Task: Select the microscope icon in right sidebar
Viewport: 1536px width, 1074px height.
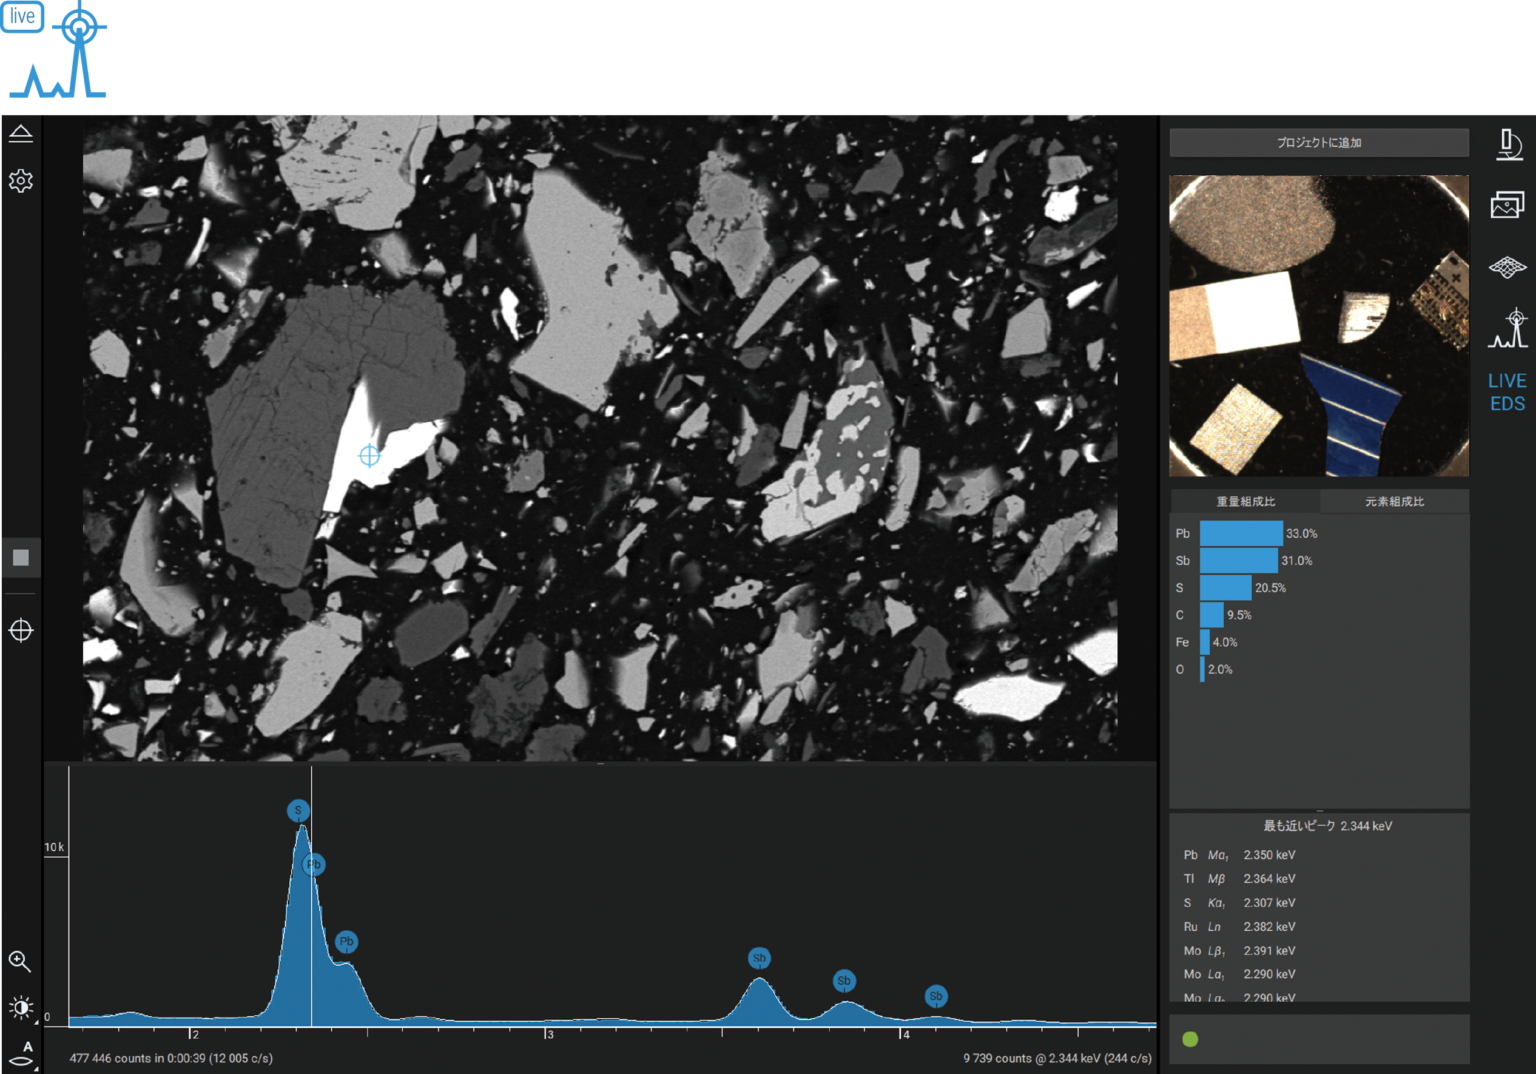Action: click(x=1508, y=145)
